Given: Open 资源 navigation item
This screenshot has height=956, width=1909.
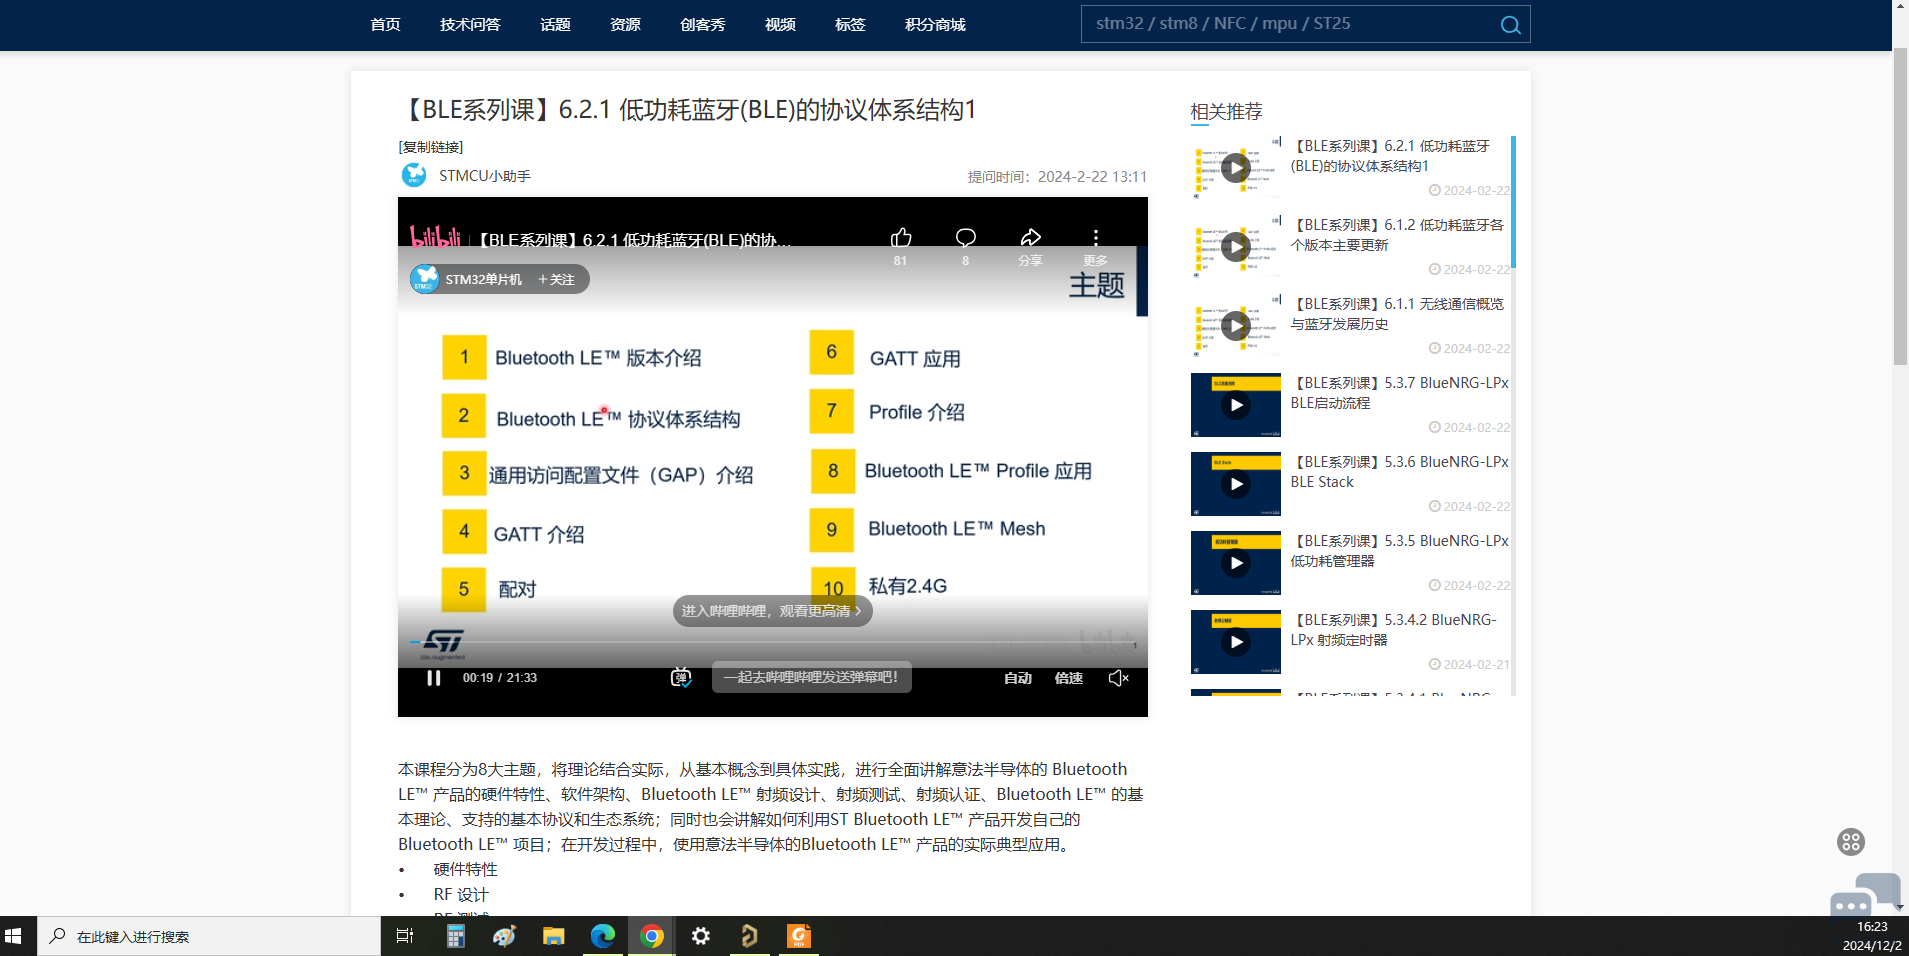Looking at the screenshot, I should click(625, 25).
